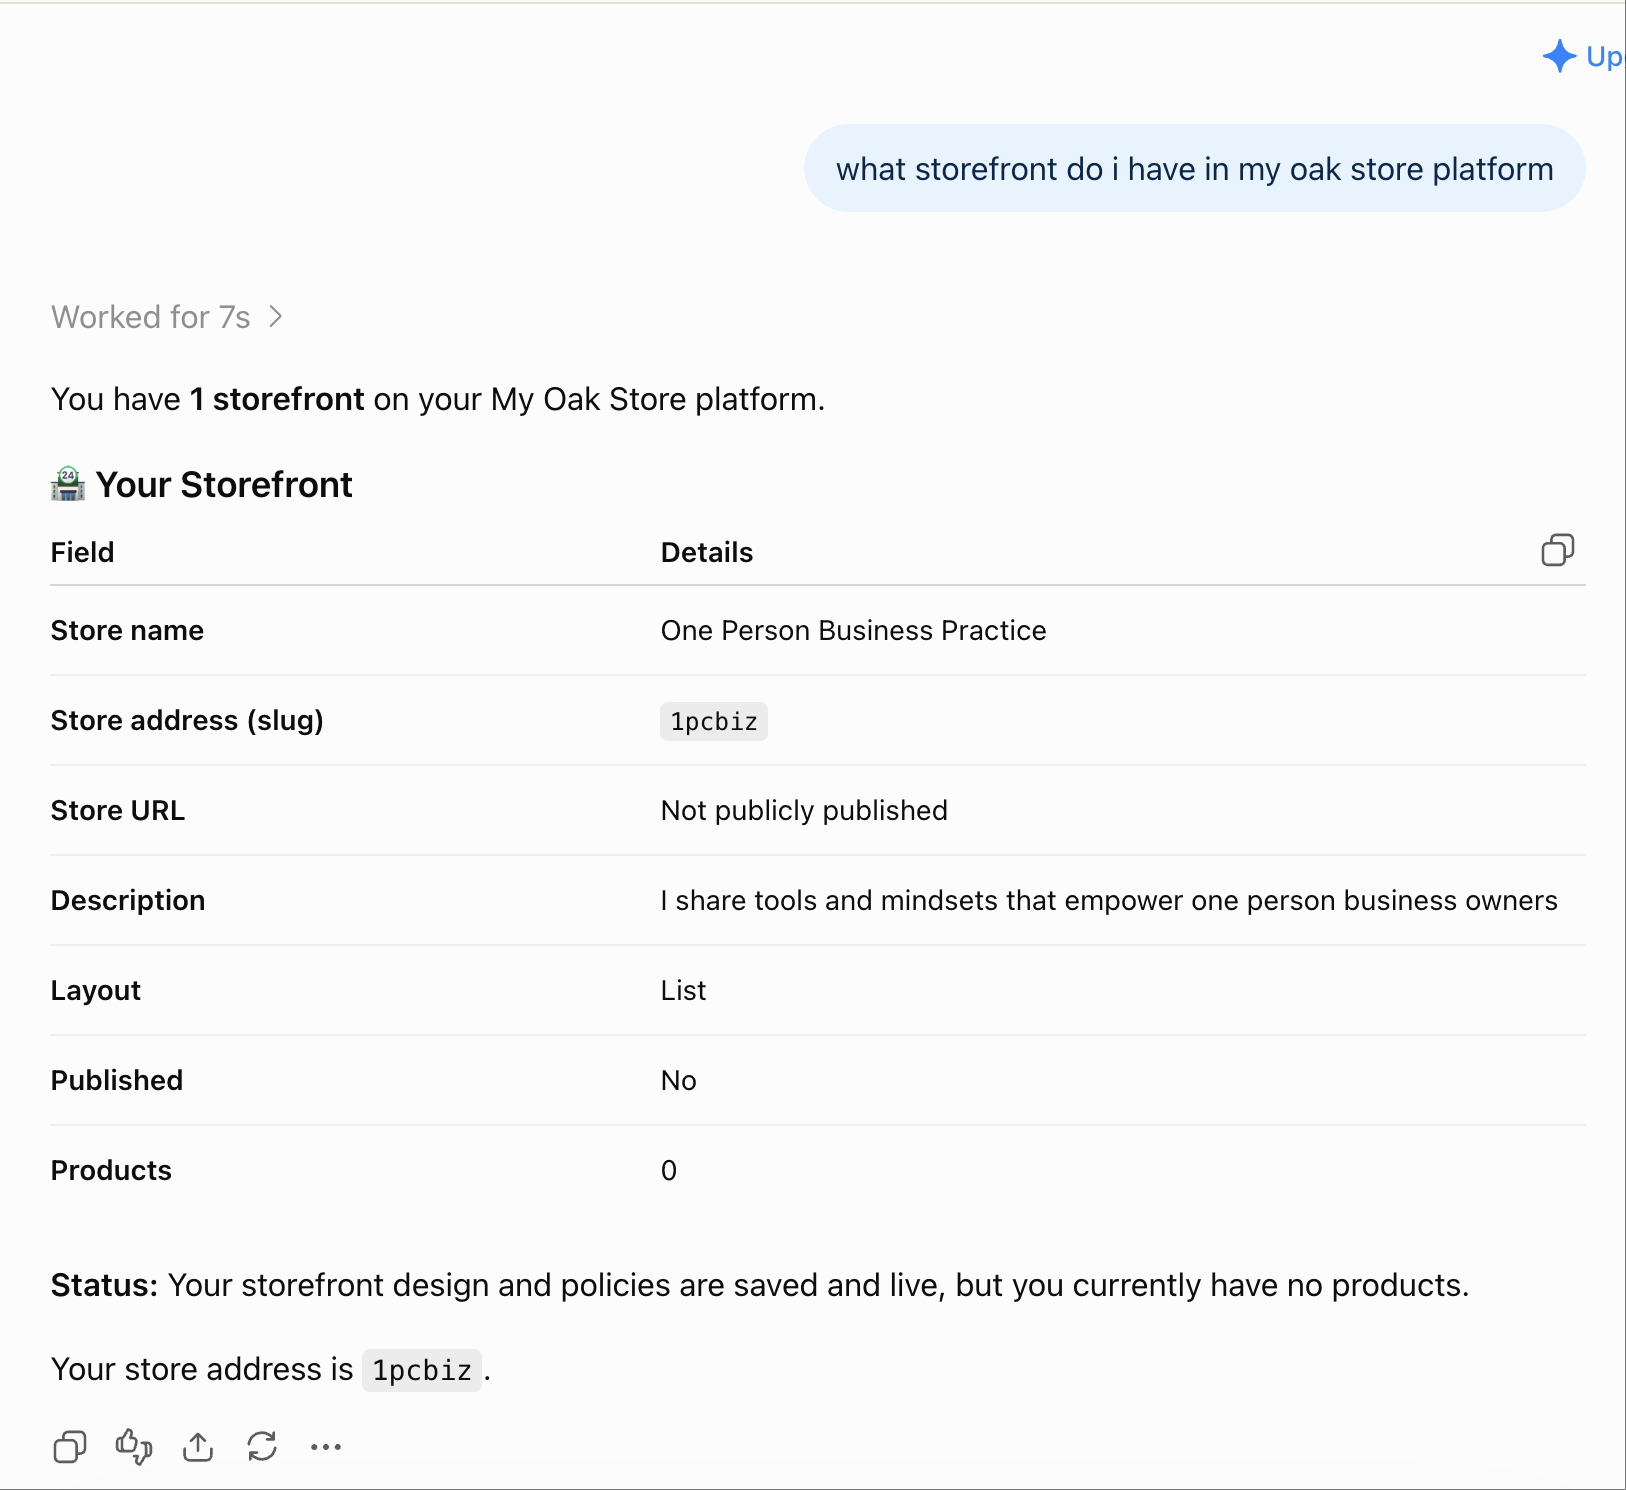Give feedback with the thumbs icon
This screenshot has height=1490, width=1626.
pyautogui.click(x=134, y=1447)
